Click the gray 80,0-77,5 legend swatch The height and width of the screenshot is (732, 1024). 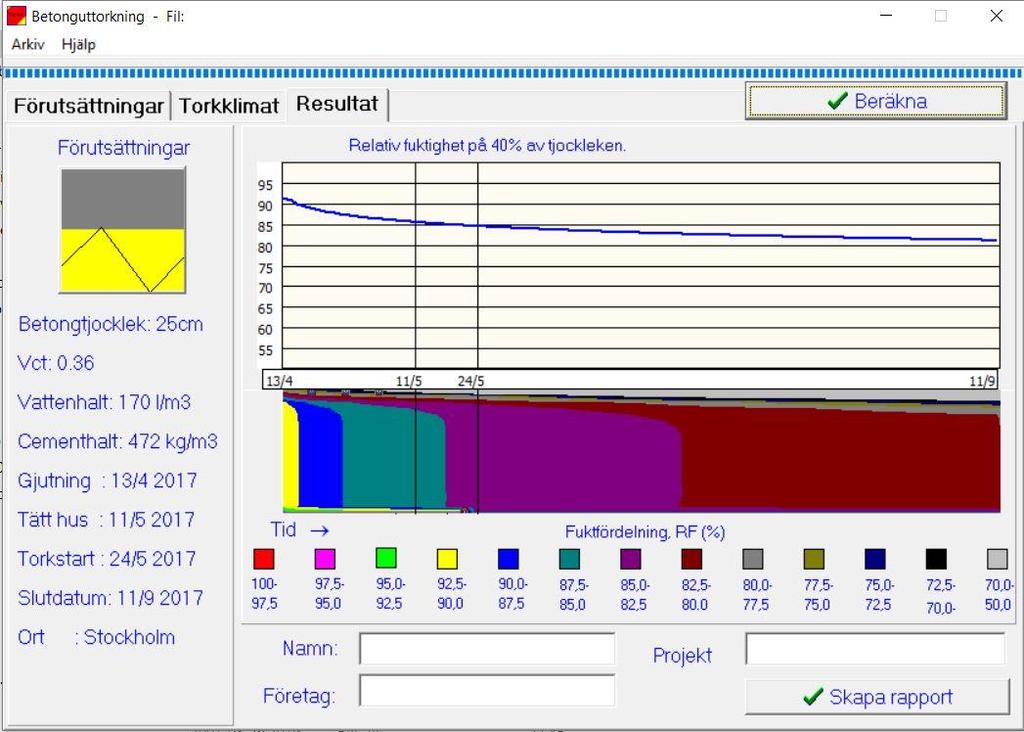coord(753,559)
